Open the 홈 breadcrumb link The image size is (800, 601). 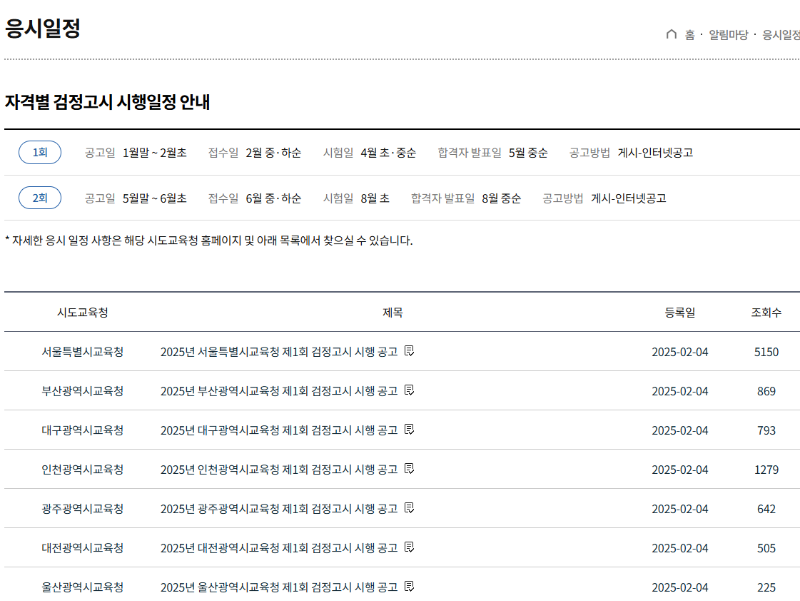(690, 35)
